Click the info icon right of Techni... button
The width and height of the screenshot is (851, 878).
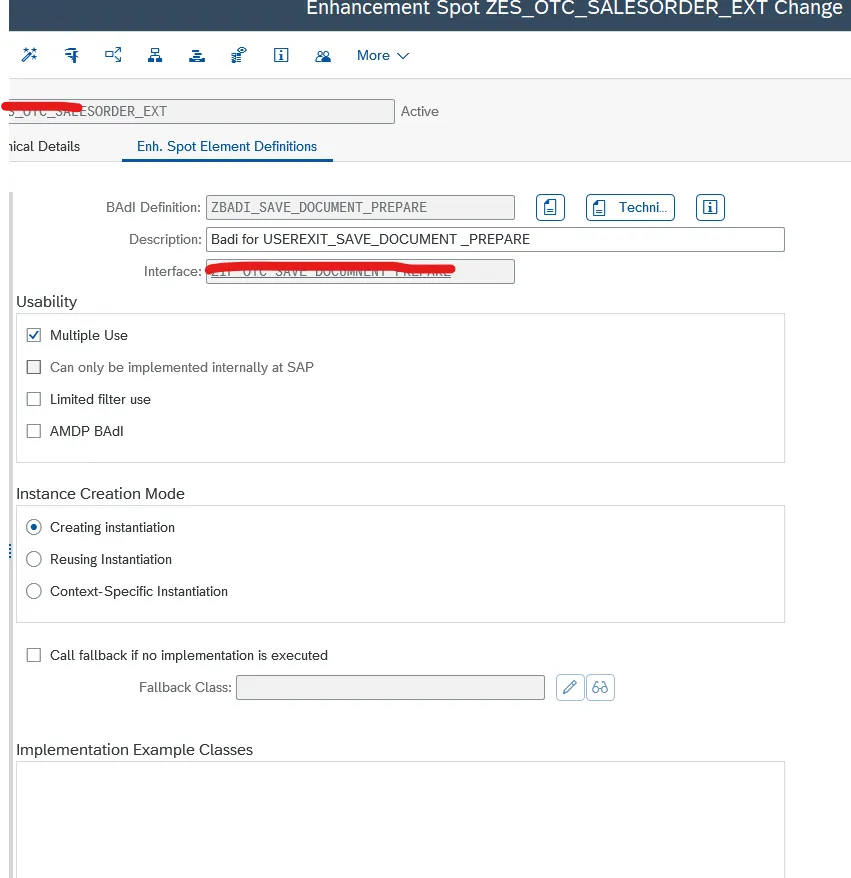[x=711, y=207]
